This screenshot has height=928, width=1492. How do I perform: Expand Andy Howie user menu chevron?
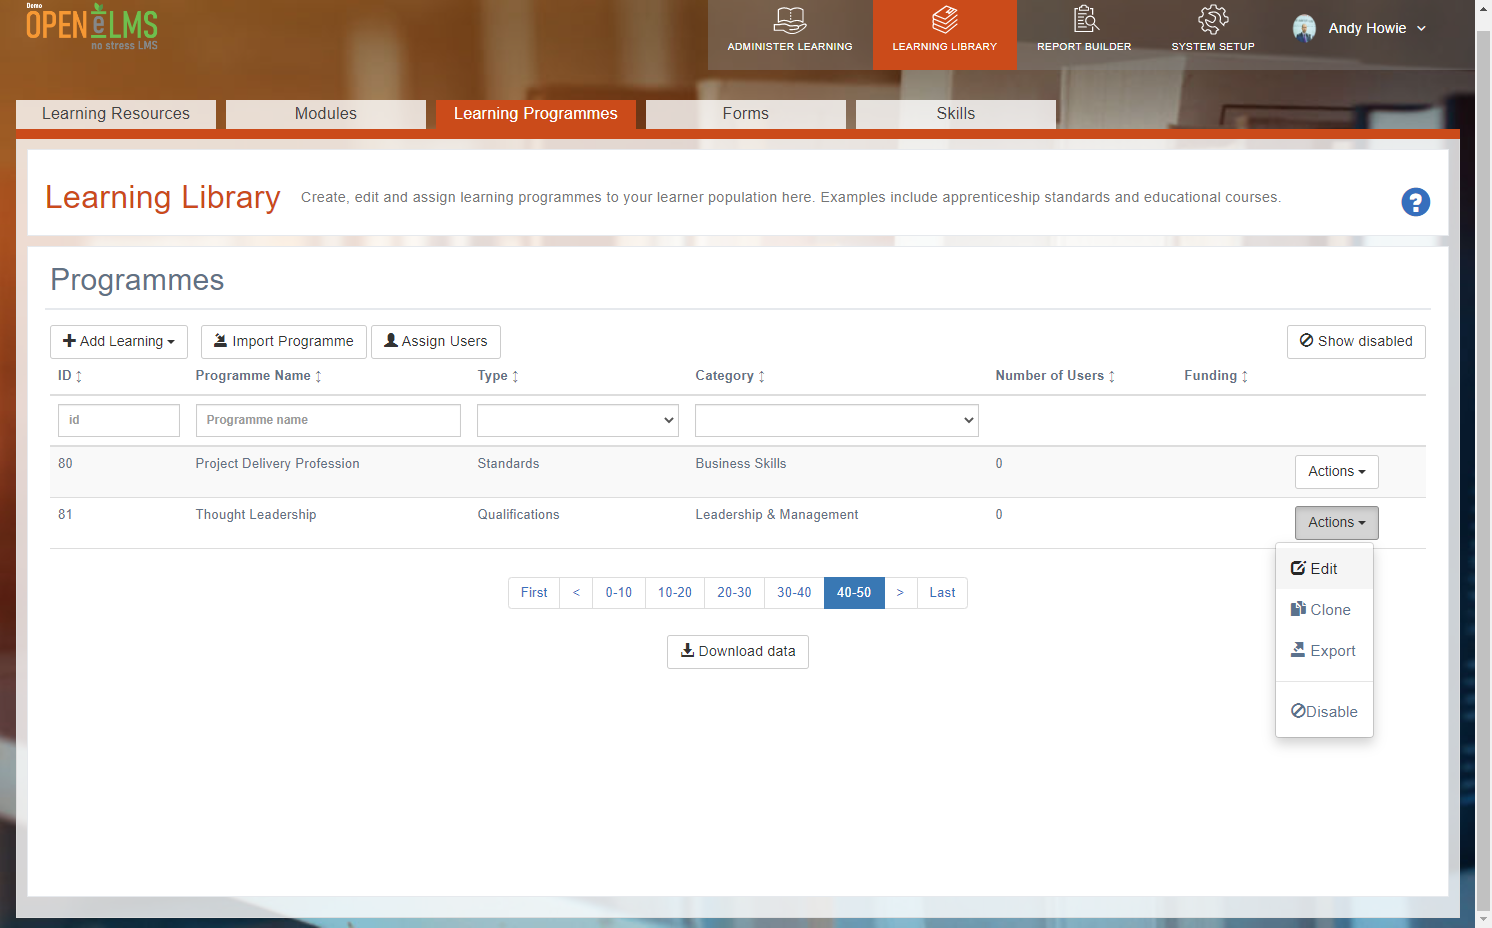tap(1421, 29)
